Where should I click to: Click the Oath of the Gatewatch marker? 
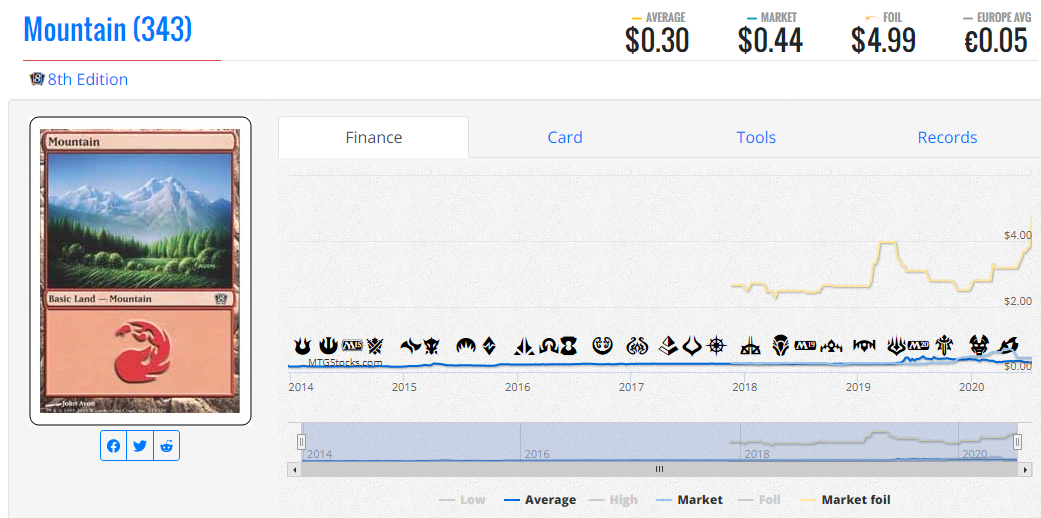pos(524,347)
